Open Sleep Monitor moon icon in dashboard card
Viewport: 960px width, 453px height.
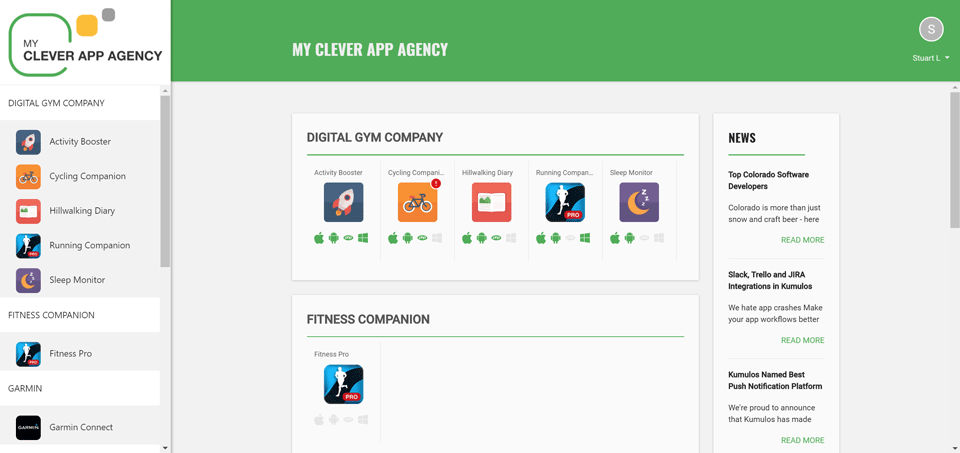639,202
